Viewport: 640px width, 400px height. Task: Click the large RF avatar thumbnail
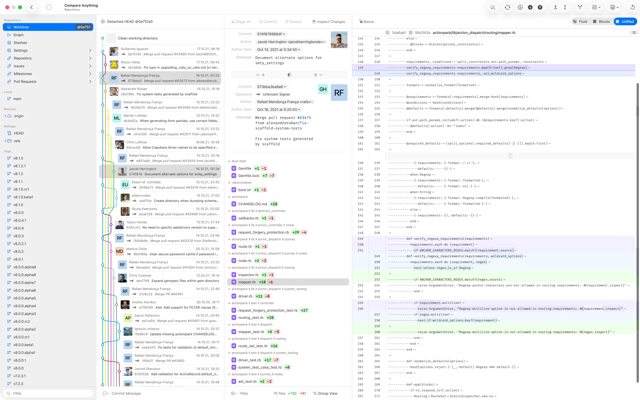(339, 93)
